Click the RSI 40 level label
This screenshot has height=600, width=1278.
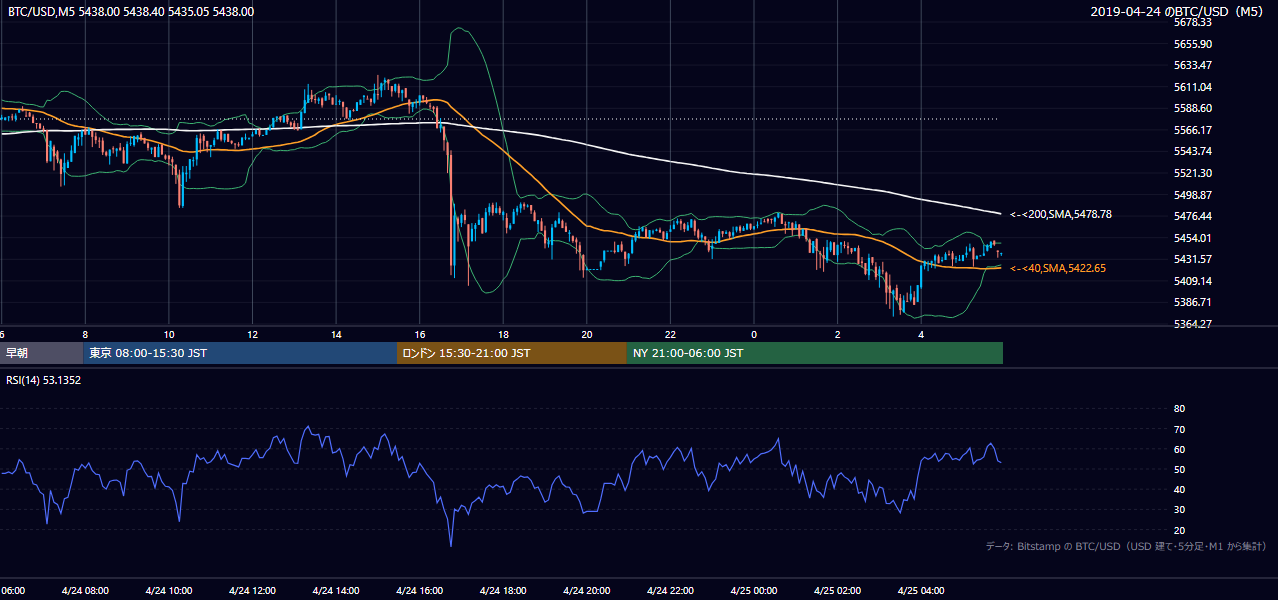1179,489
